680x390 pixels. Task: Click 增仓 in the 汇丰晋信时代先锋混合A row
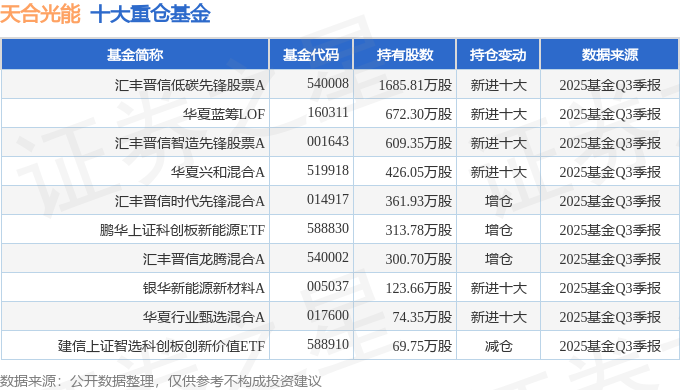[x=498, y=201]
